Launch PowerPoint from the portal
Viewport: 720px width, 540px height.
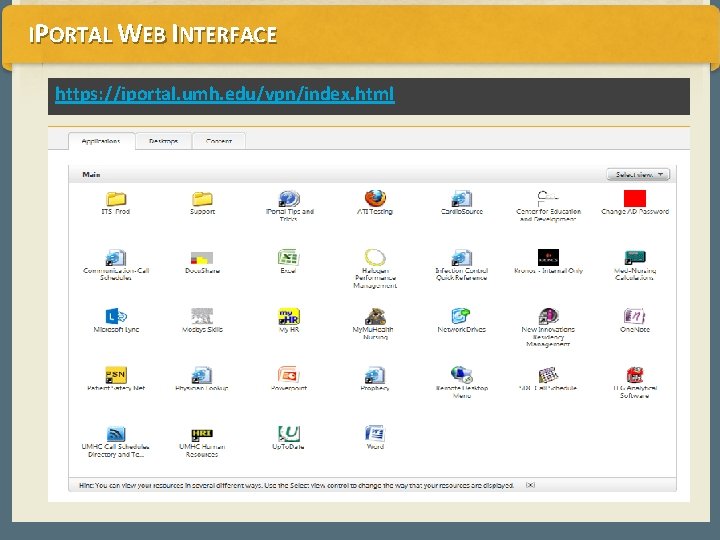click(289, 375)
